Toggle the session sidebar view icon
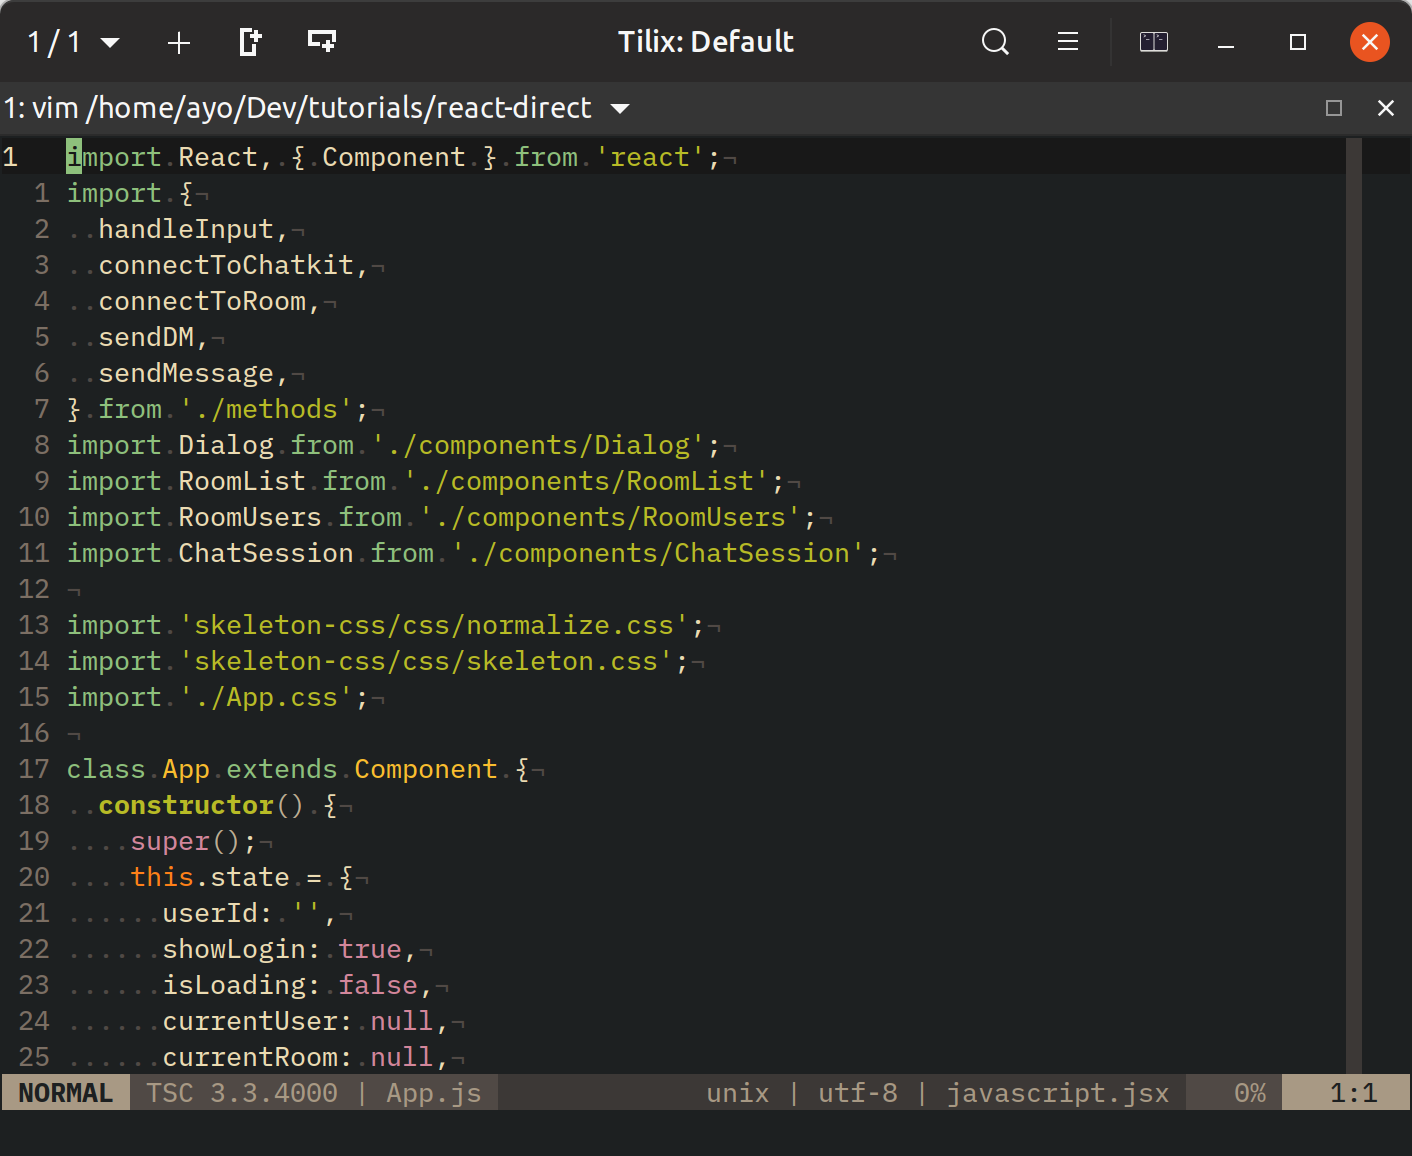 [1153, 42]
